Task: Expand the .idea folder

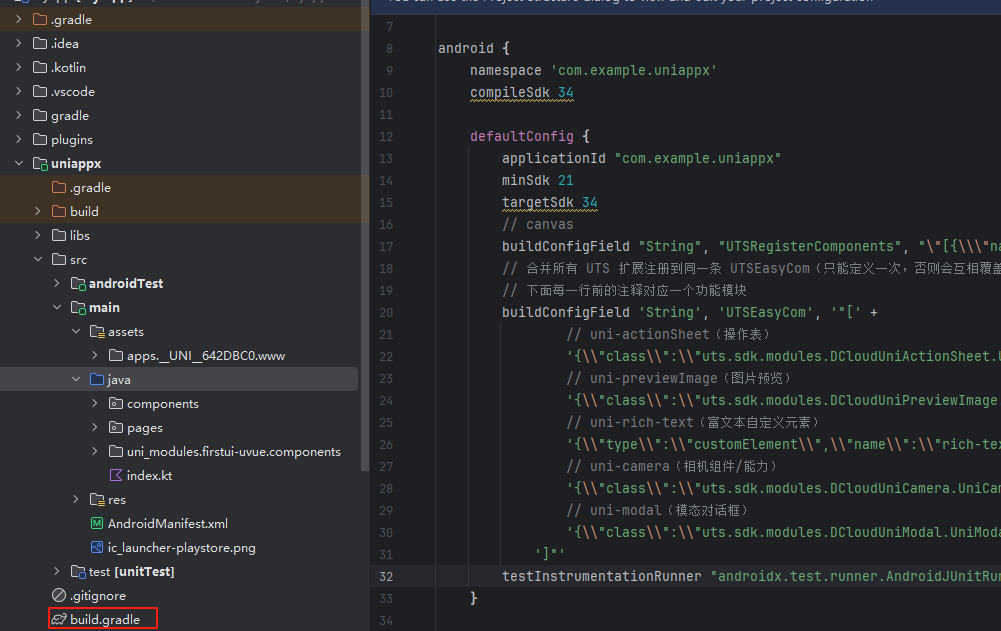Action: pyautogui.click(x=19, y=43)
